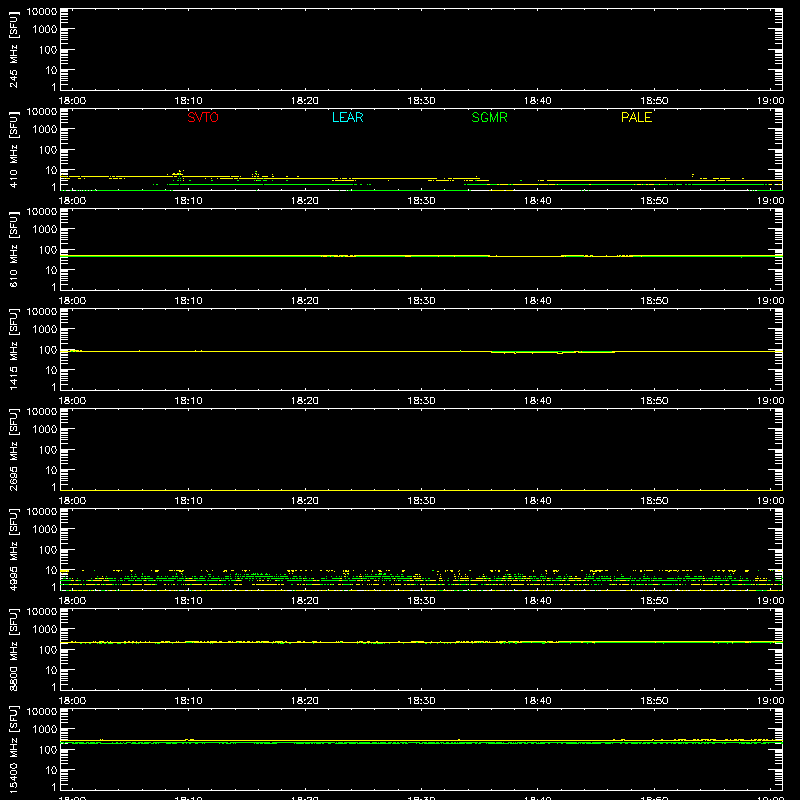Select the 245 MHz [SFU] axis title
The image size is (800, 800).
click(x=14, y=49)
